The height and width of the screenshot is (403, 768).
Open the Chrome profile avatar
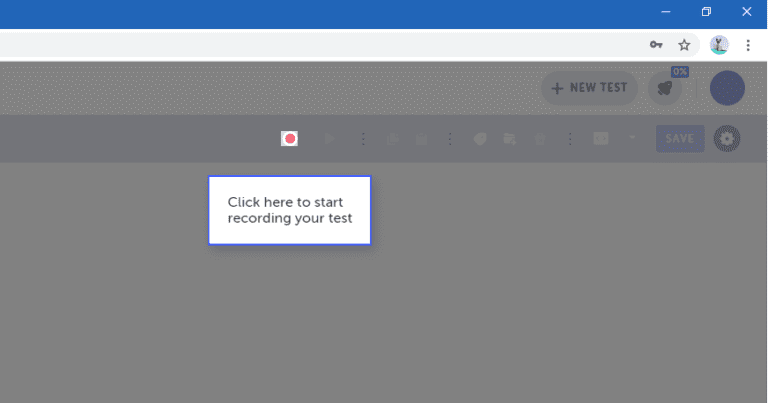(719, 45)
